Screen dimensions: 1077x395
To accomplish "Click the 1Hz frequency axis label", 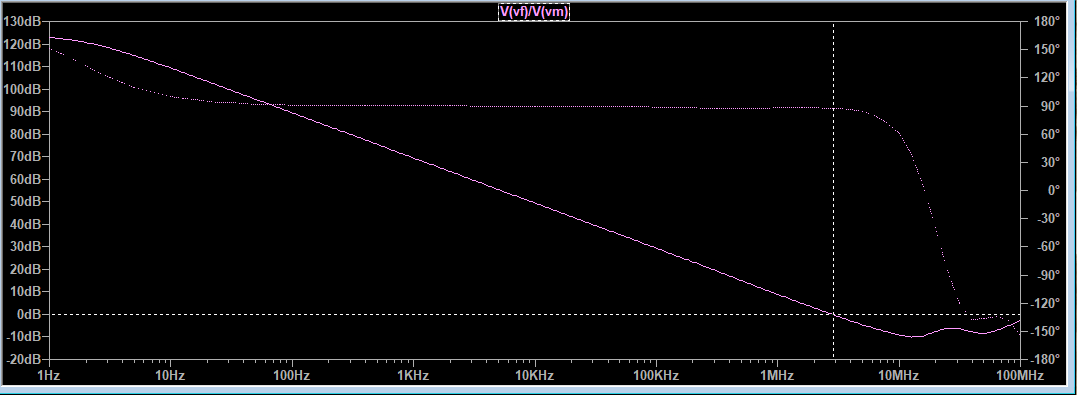I will coord(49,376).
